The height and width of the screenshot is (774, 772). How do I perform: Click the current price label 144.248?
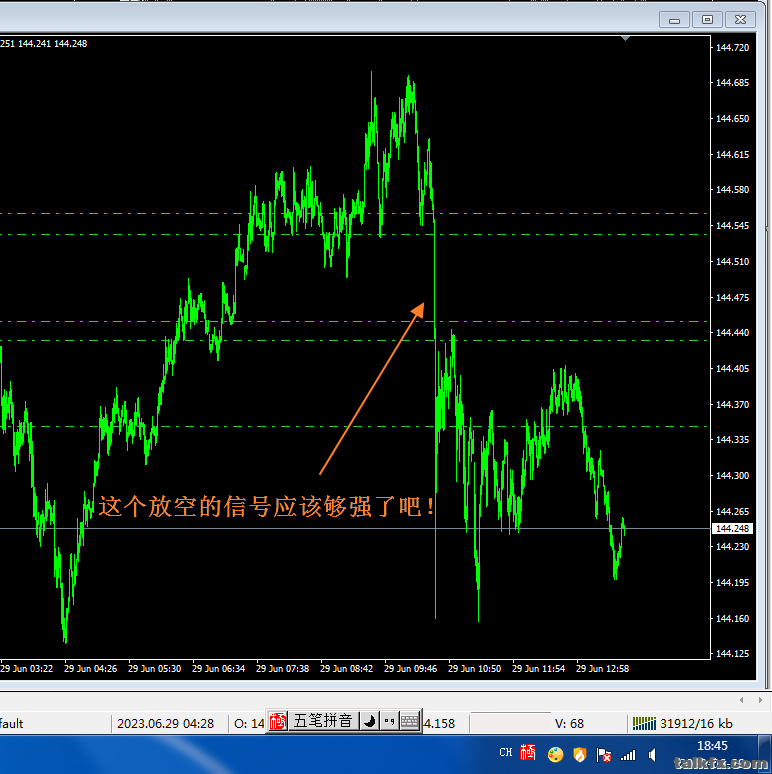pos(733,528)
